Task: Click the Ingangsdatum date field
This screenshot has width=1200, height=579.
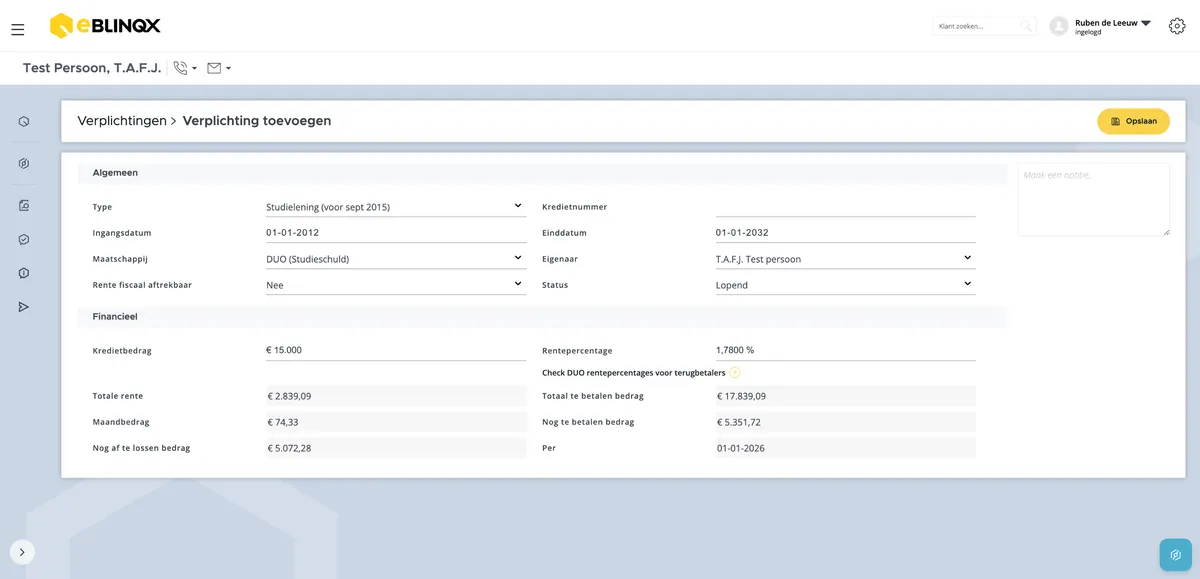Action: (x=396, y=233)
